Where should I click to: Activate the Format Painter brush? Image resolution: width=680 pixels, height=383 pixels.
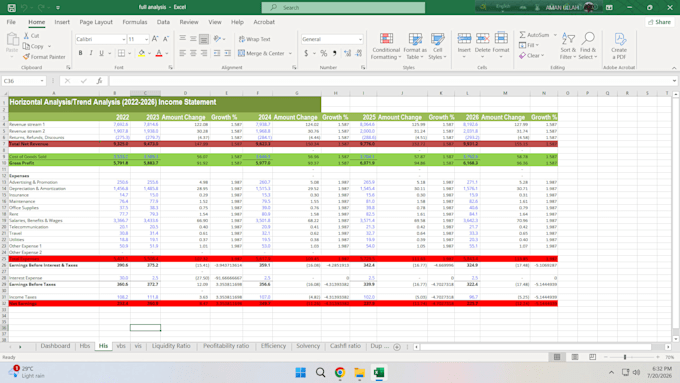(x=26, y=56)
